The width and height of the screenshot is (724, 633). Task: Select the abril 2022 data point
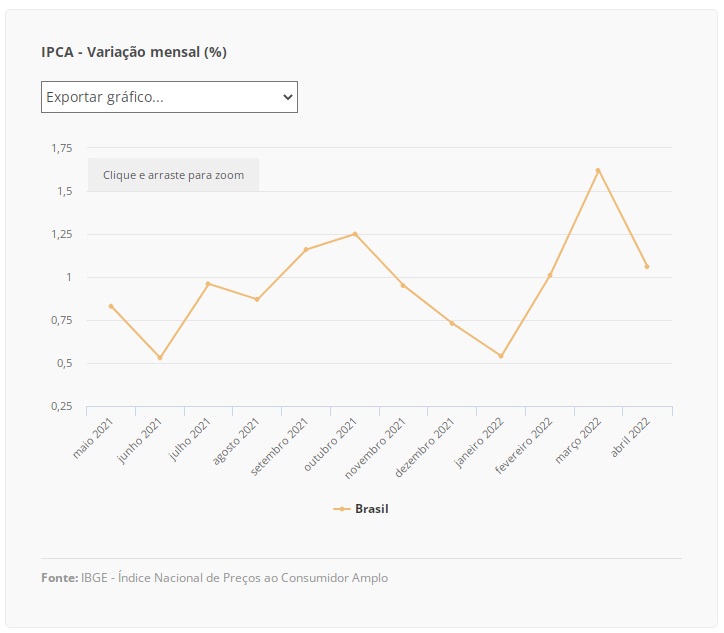coord(647,266)
